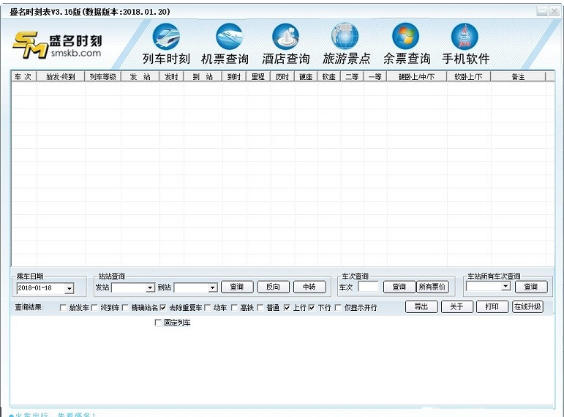564x417 pixels.
Task: Click the 备注 column header
Action: click(x=518, y=77)
